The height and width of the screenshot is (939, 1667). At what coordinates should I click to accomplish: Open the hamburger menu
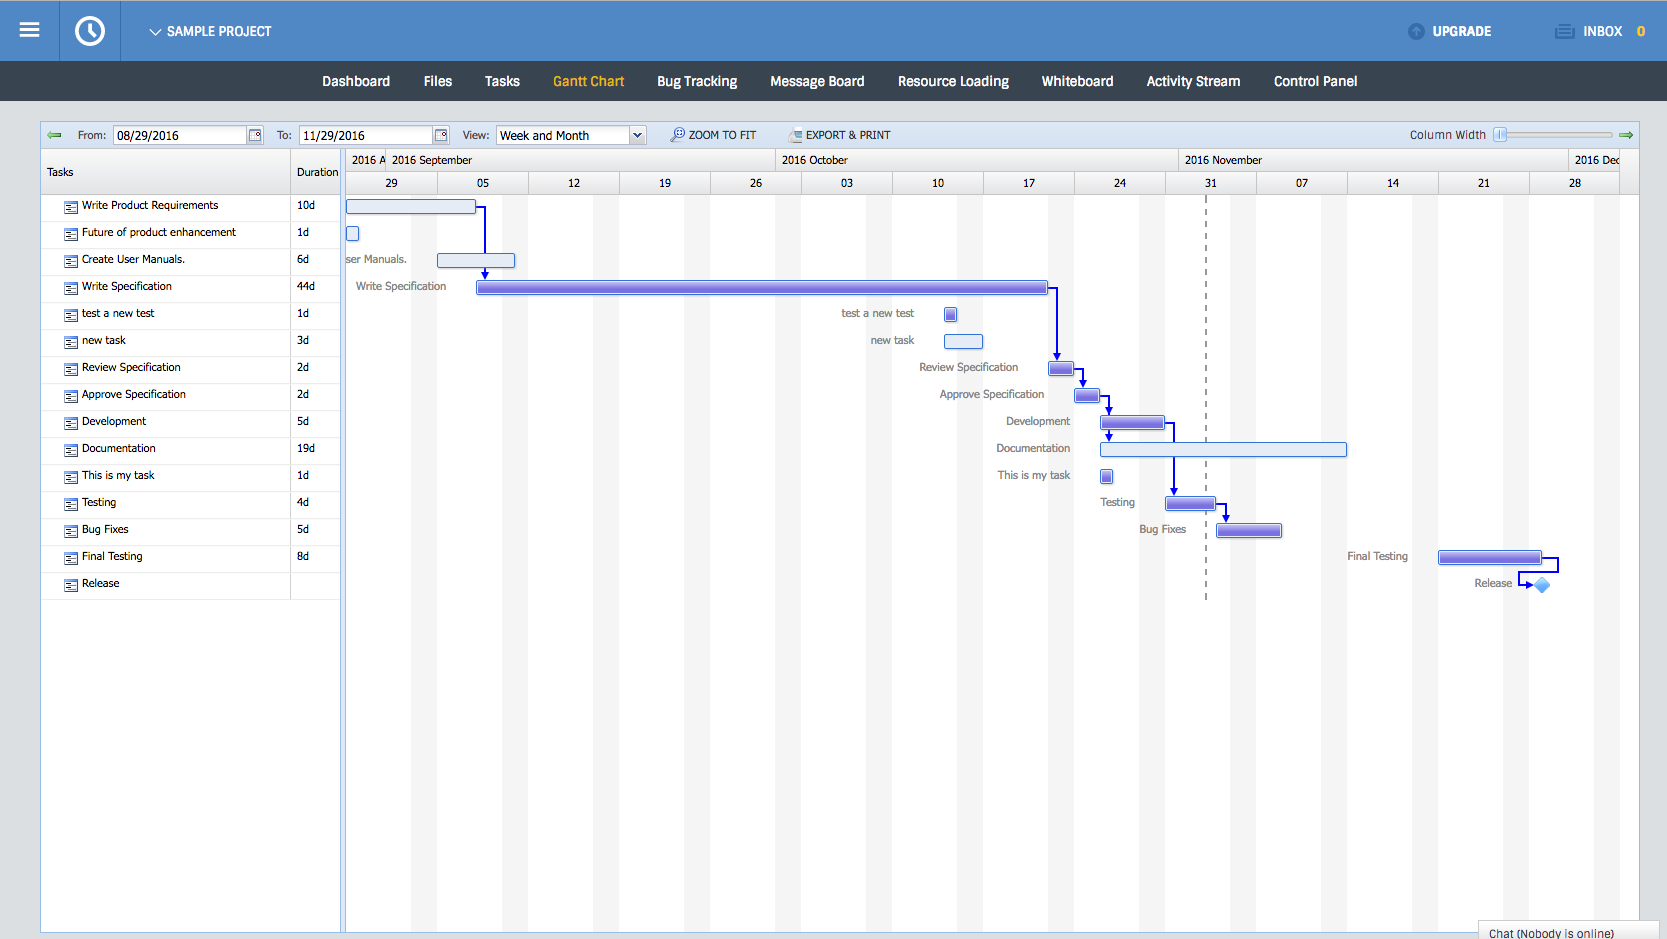pyautogui.click(x=28, y=29)
